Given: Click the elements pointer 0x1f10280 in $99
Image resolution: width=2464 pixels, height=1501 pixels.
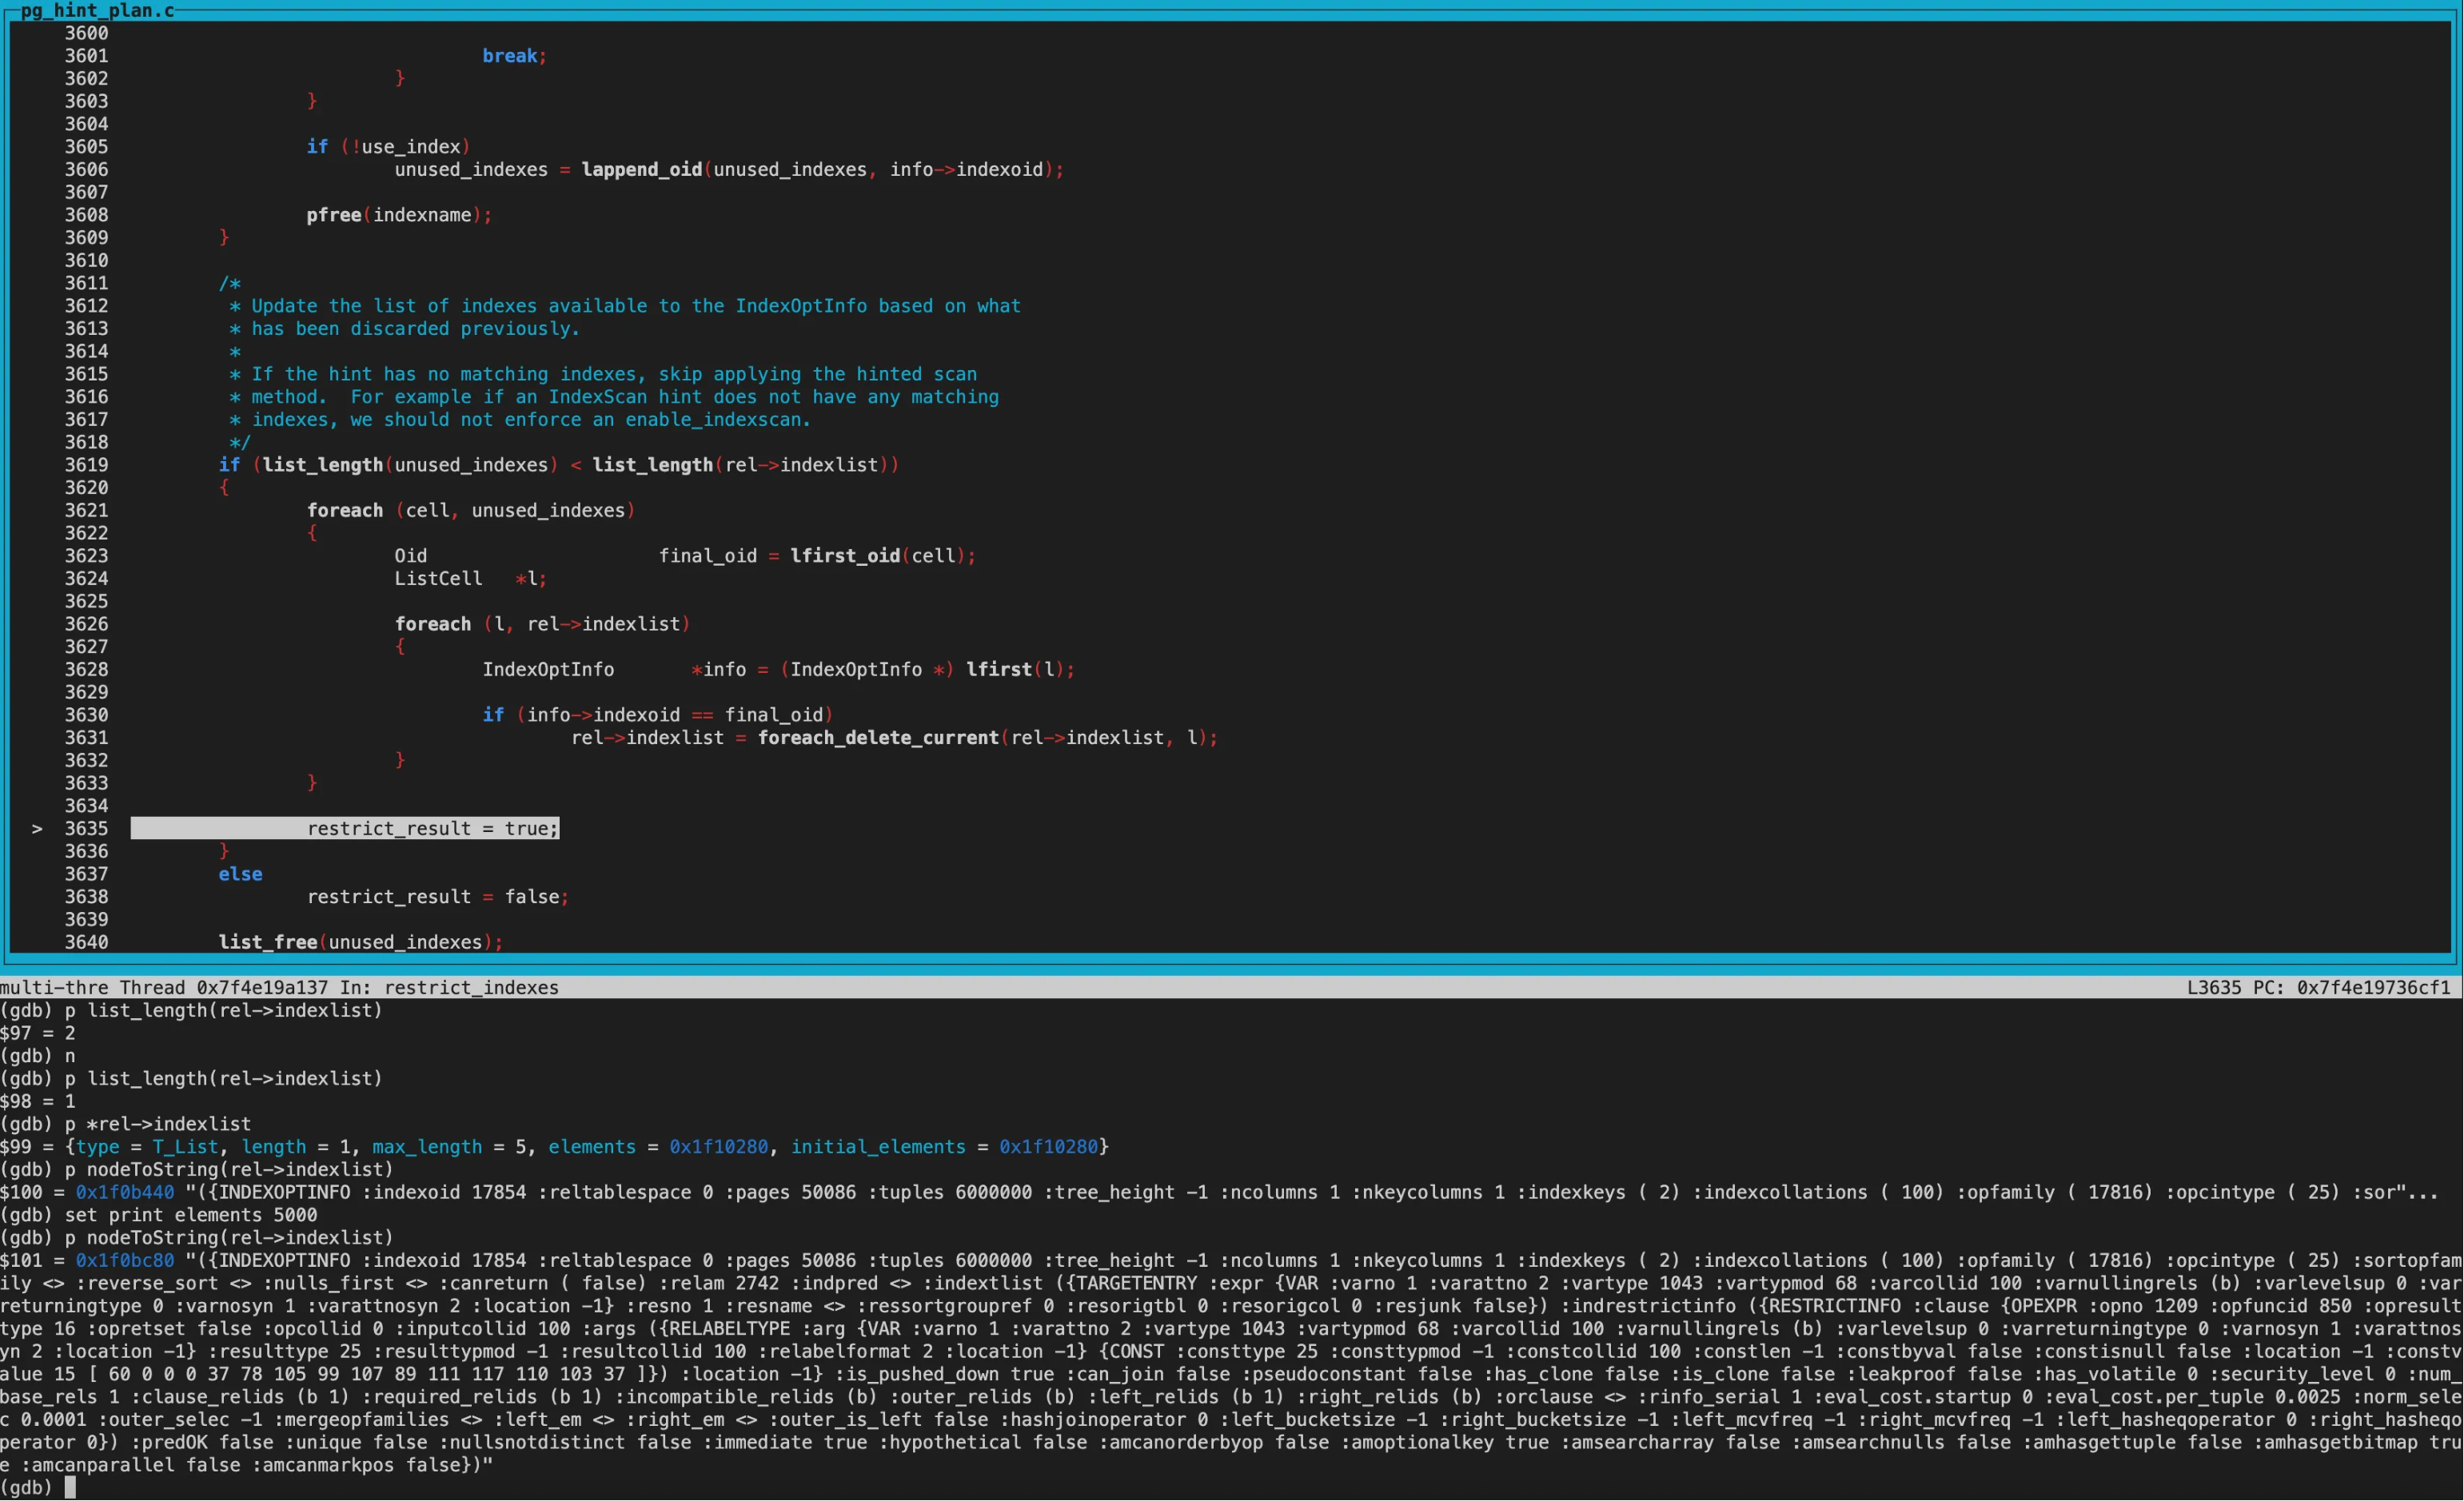Looking at the screenshot, I should pos(718,1147).
